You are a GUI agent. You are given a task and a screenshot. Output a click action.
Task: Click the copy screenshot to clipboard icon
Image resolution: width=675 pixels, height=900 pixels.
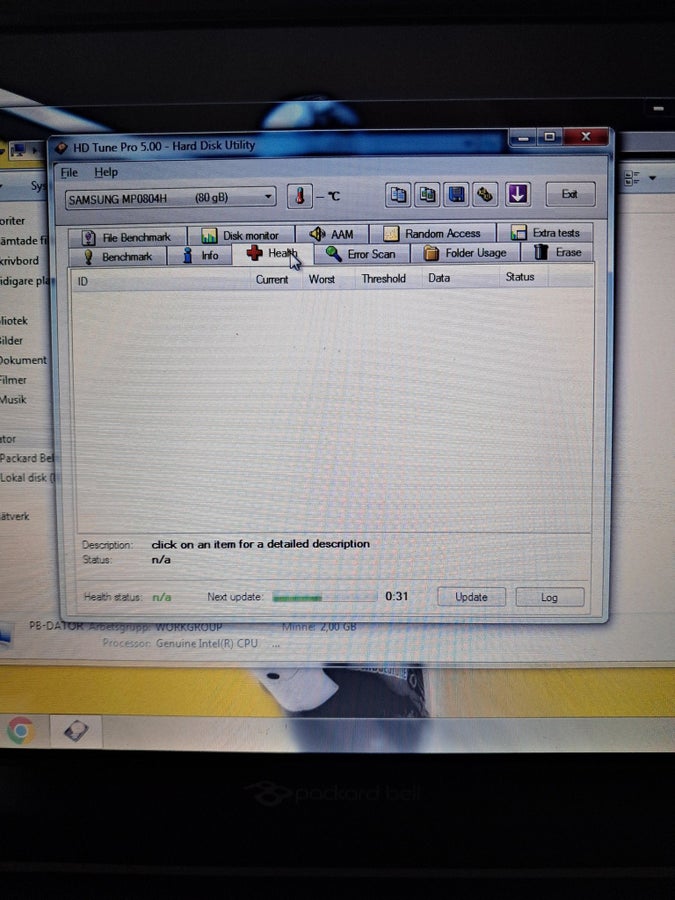426,195
